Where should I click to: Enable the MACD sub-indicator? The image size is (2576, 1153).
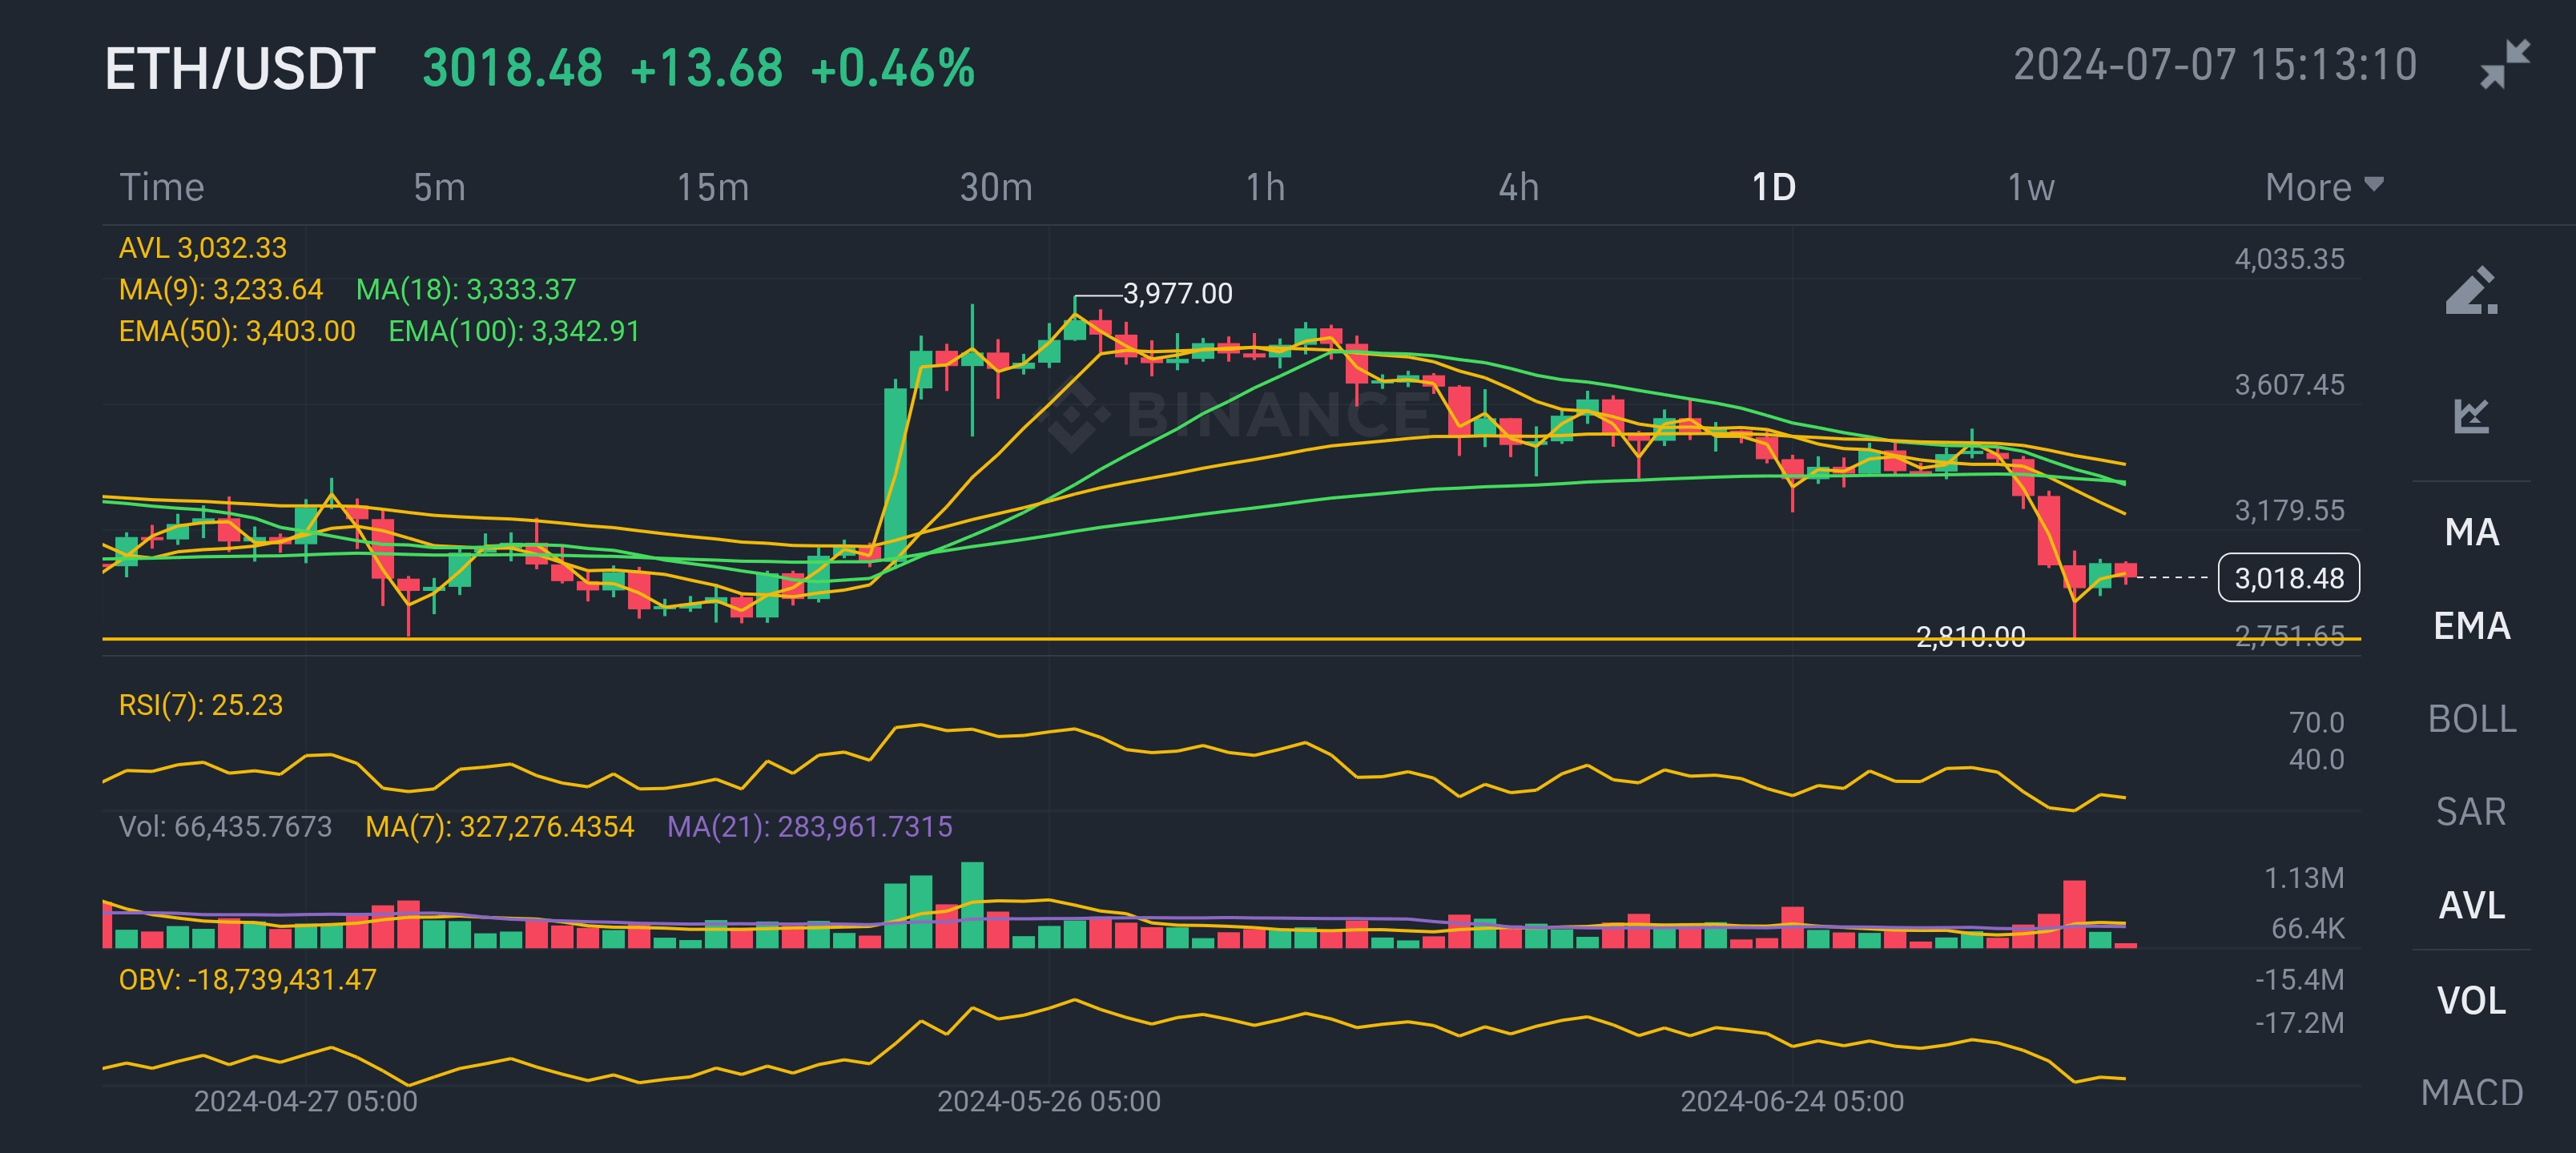point(2471,1092)
